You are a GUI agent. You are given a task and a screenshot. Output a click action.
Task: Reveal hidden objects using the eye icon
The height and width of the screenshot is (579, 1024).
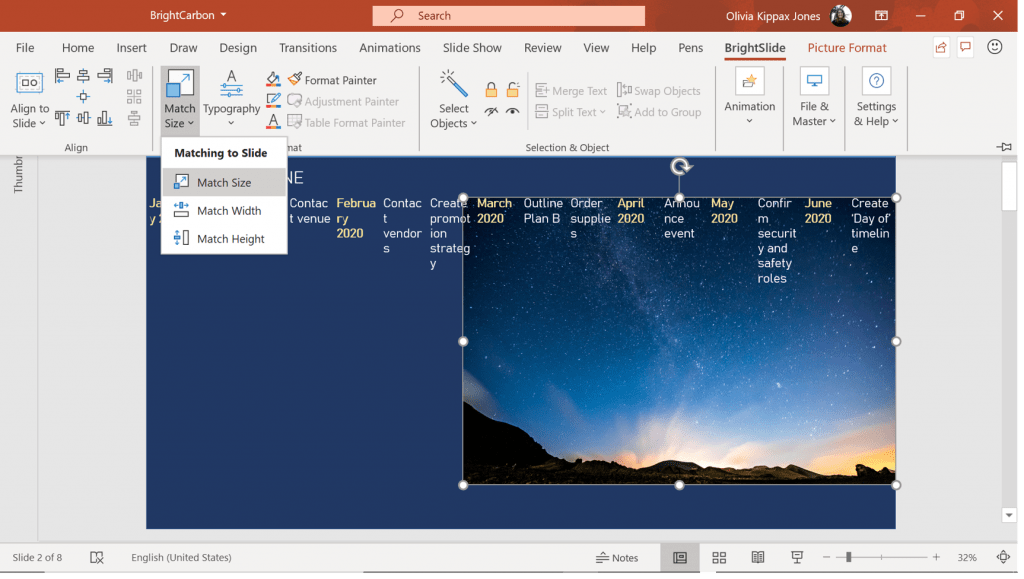click(513, 112)
